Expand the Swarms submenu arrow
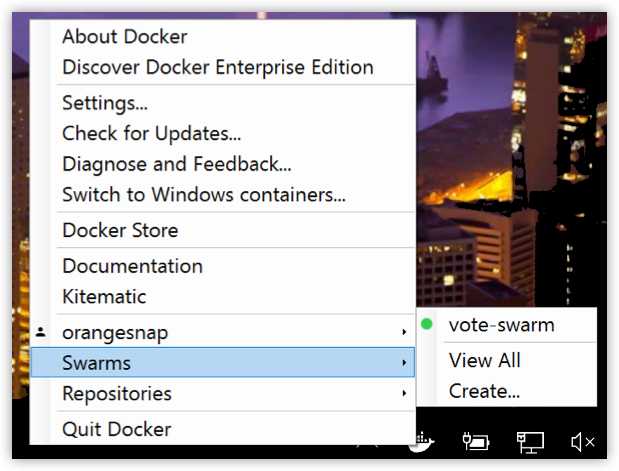This screenshot has height=471, width=619. click(x=404, y=362)
